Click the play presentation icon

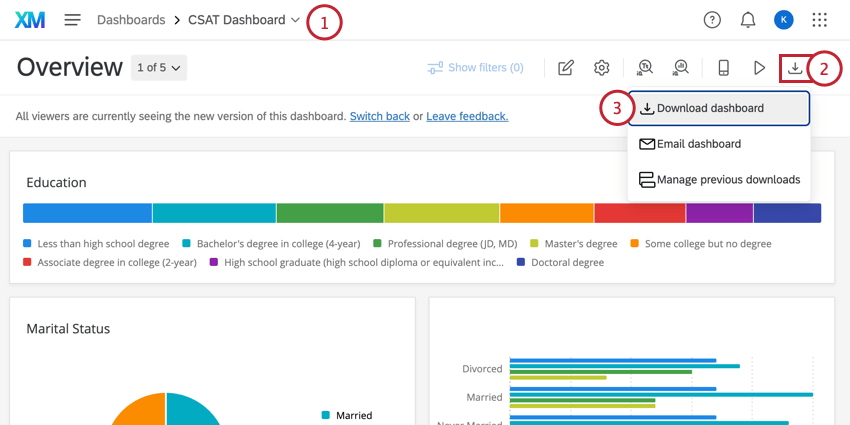pyautogui.click(x=759, y=68)
